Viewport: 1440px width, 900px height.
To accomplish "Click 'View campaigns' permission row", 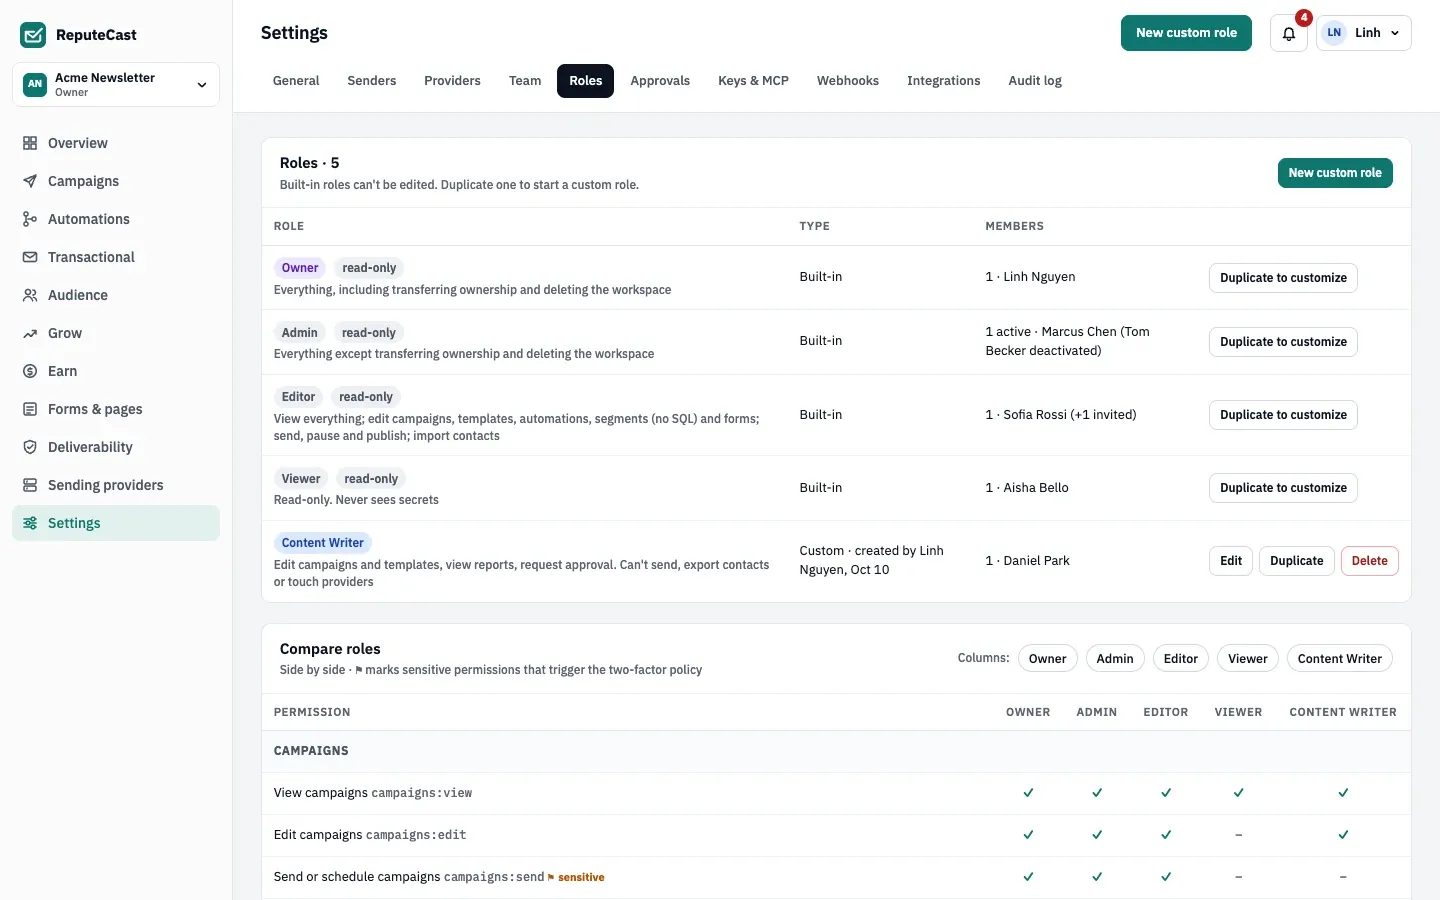I will [x=836, y=793].
